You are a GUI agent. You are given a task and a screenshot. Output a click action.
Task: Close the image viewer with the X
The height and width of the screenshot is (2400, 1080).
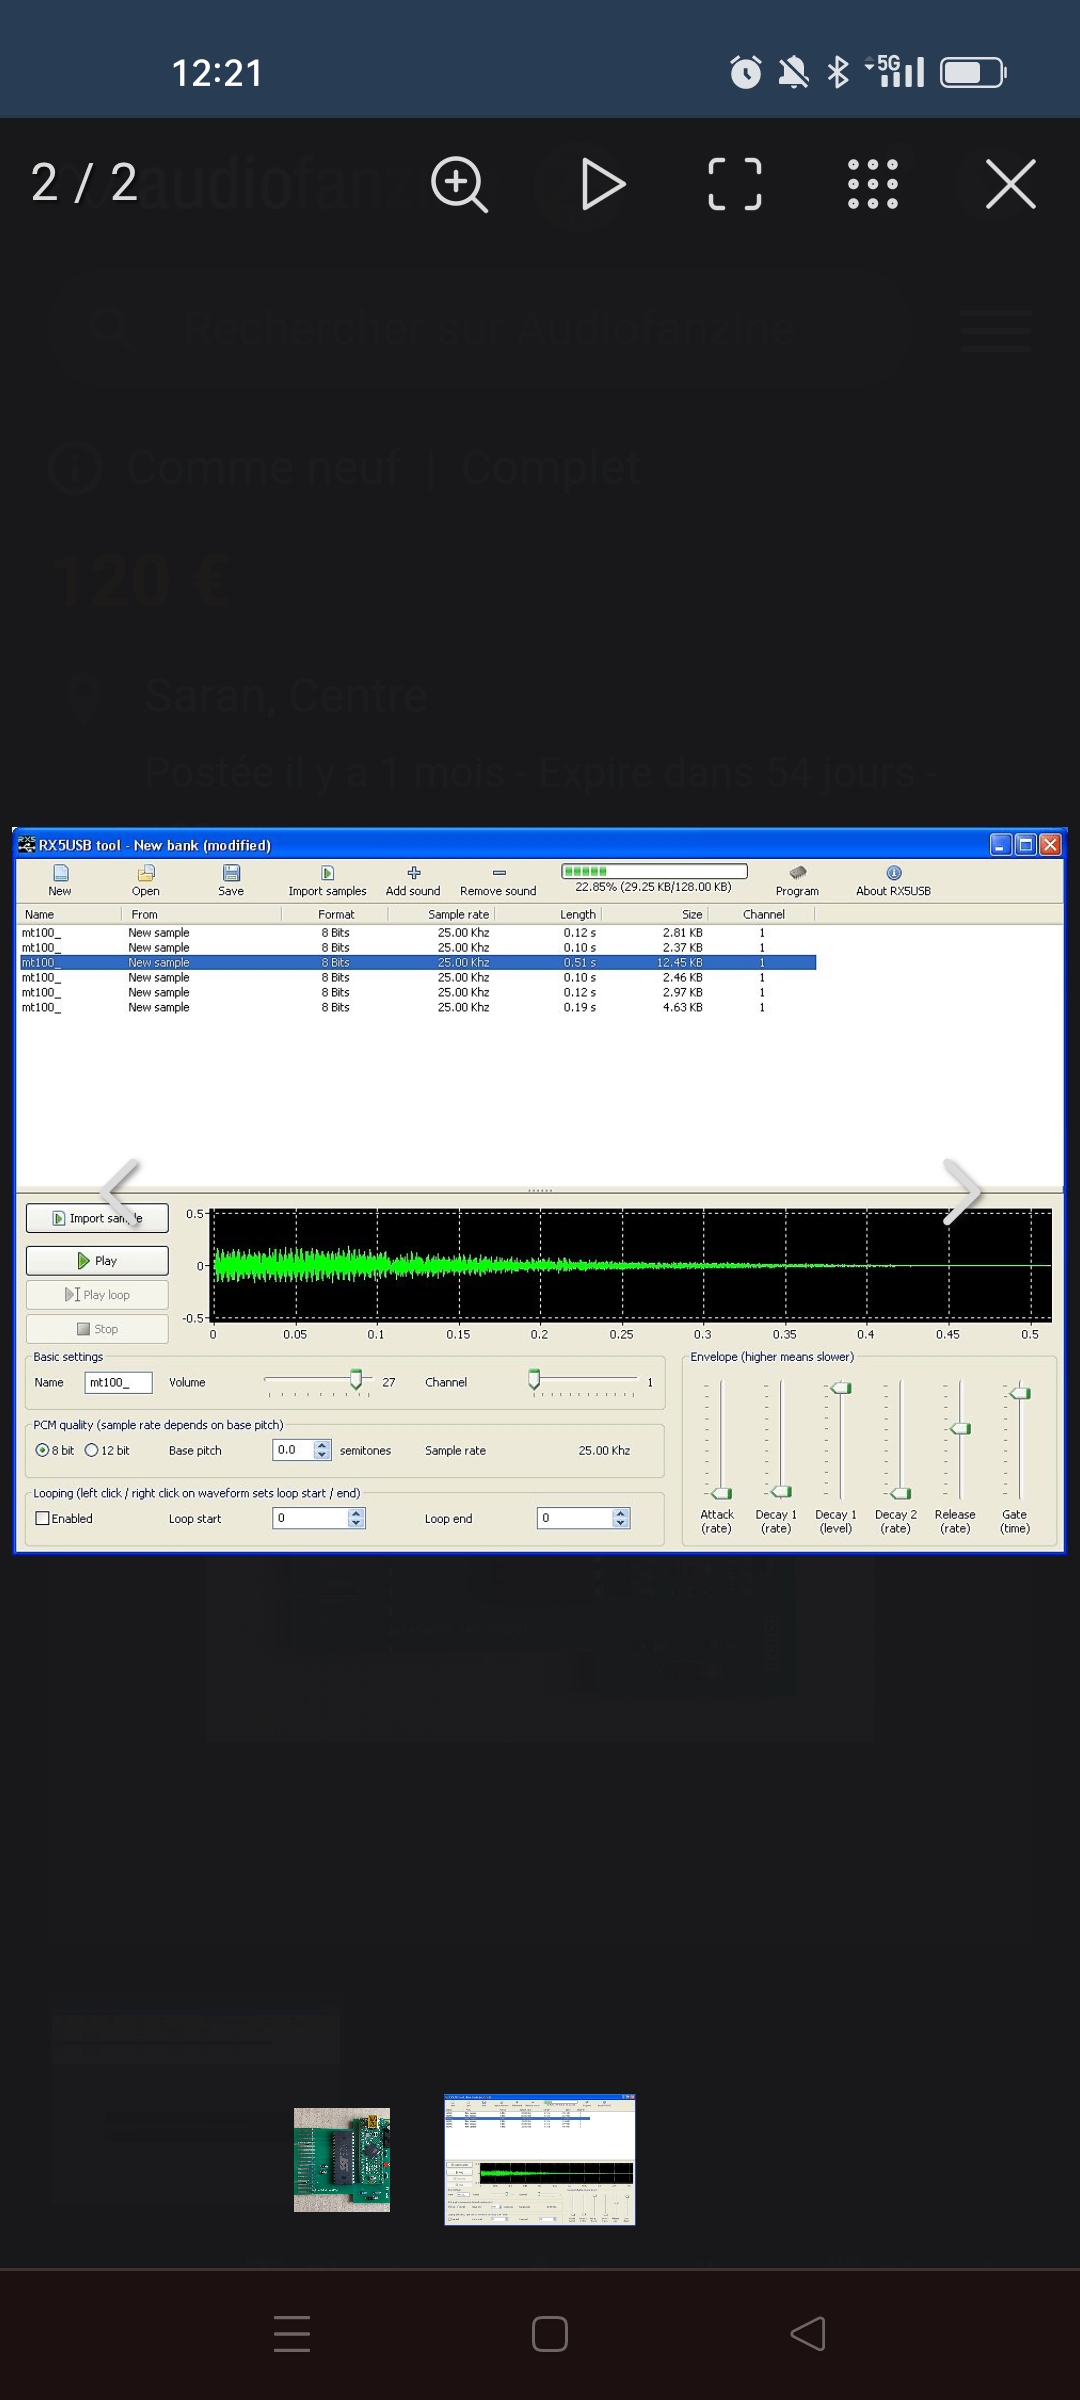(x=1011, y=184)
